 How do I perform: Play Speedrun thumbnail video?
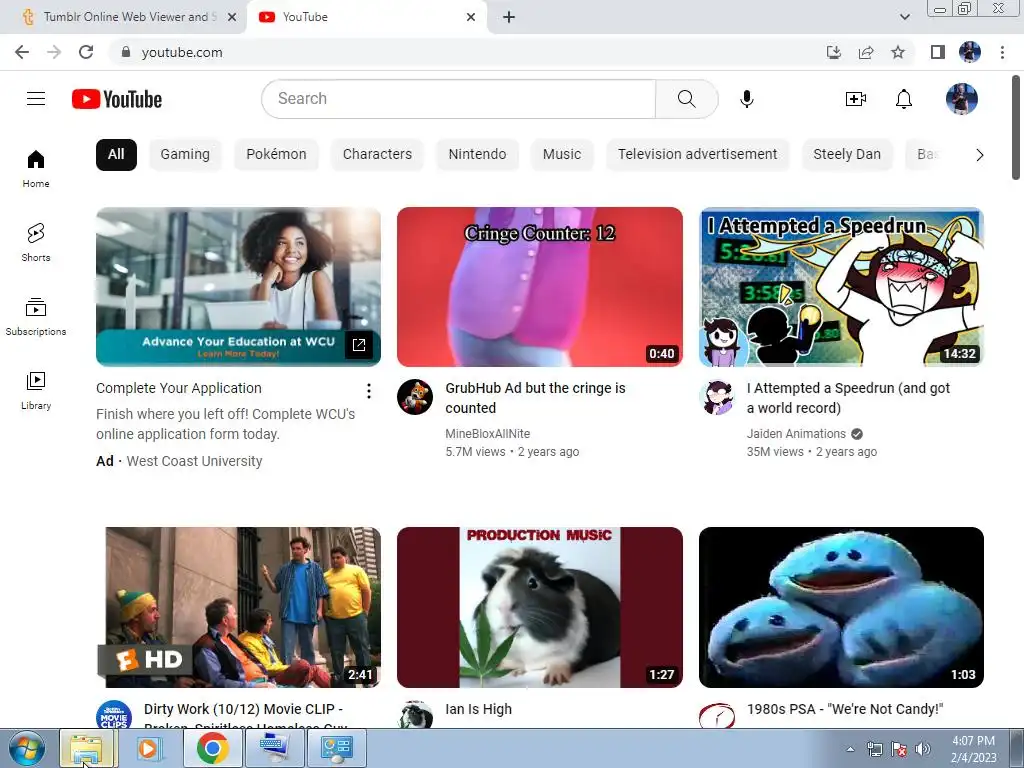pos(841,287)
